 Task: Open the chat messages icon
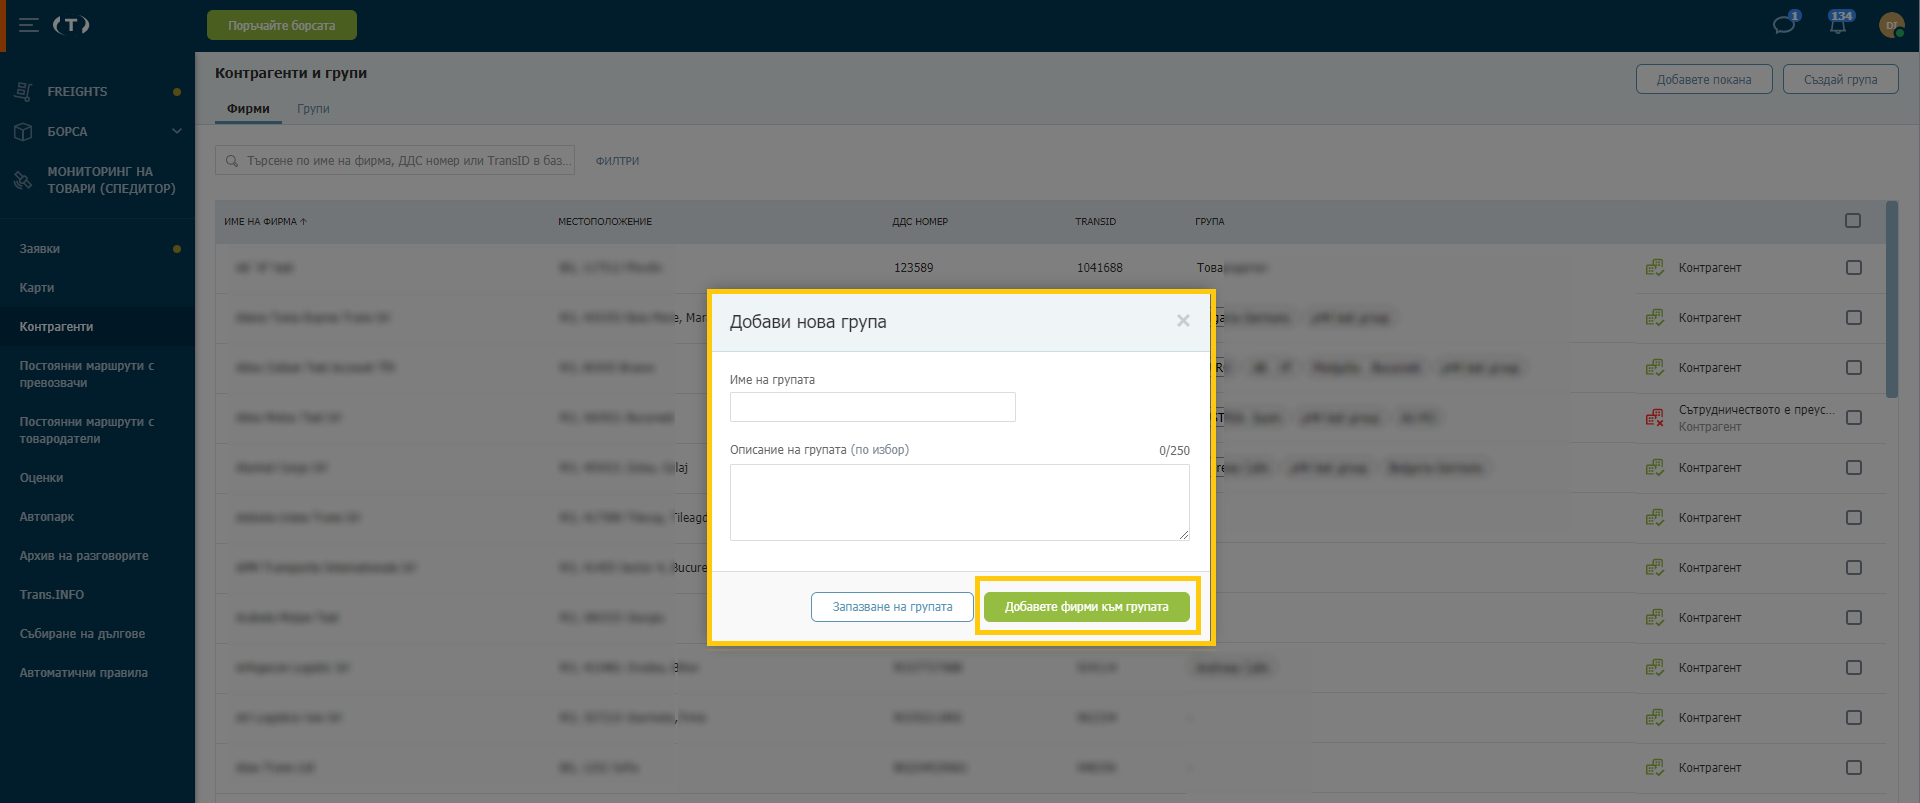tap(1784, 25)
